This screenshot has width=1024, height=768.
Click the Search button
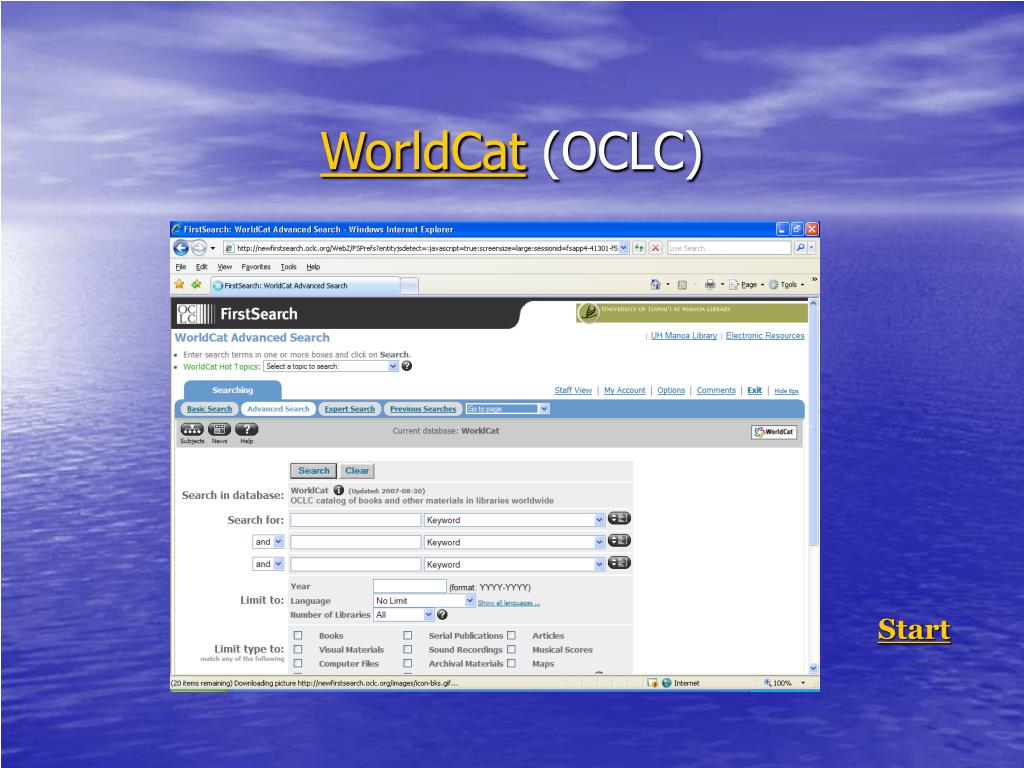point(313,470)
